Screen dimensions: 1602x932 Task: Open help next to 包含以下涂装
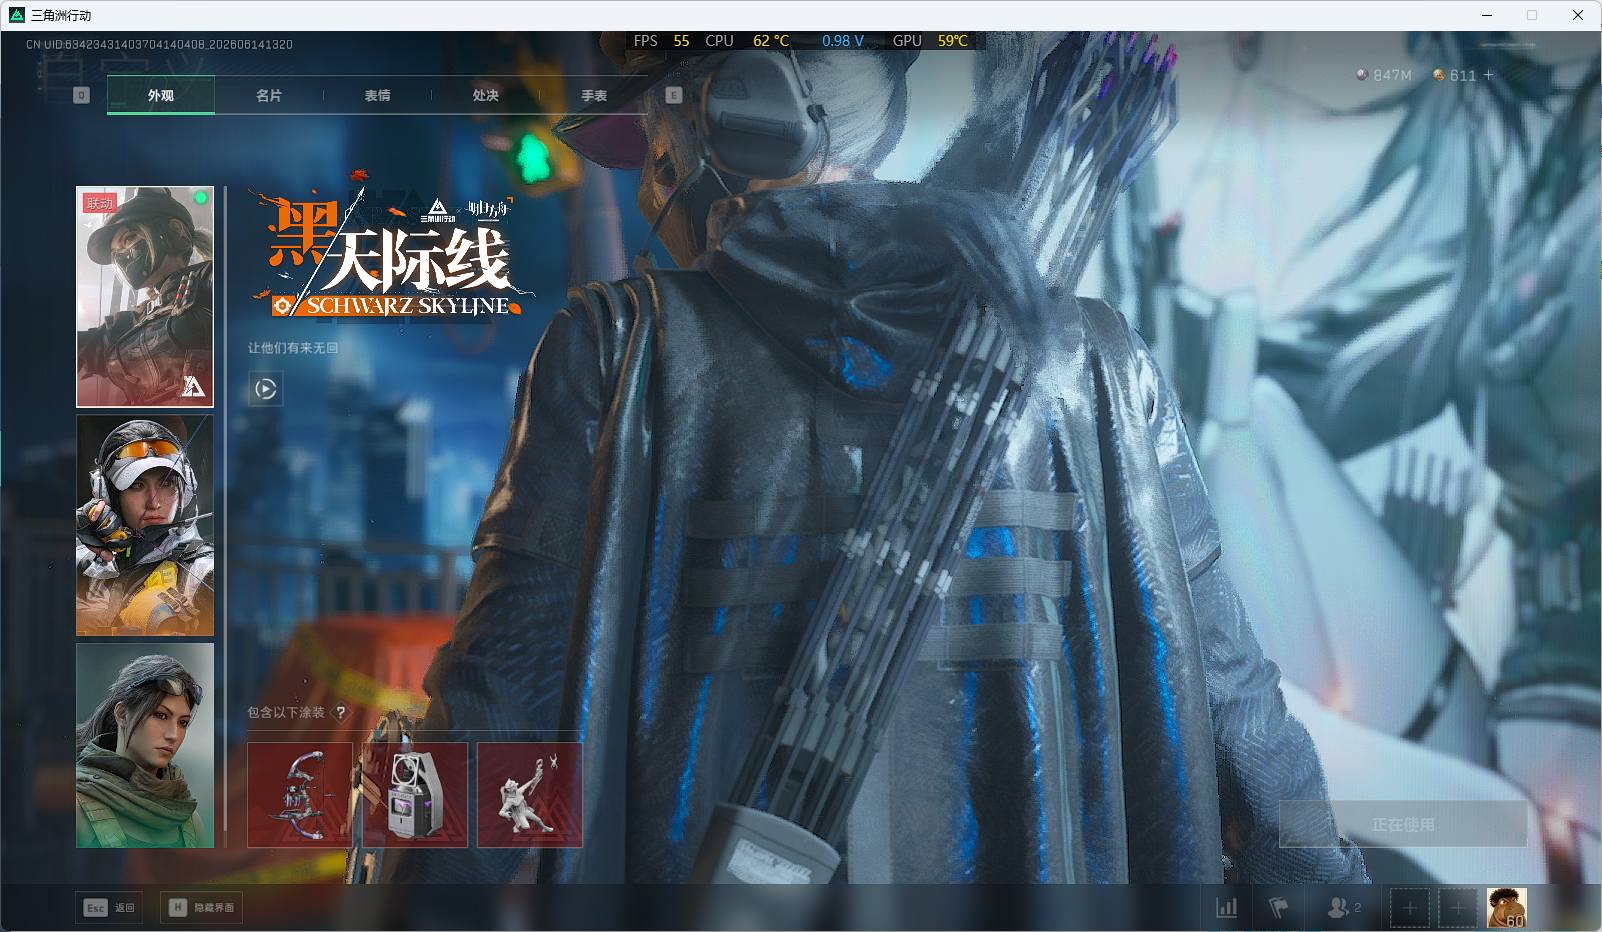340,713
